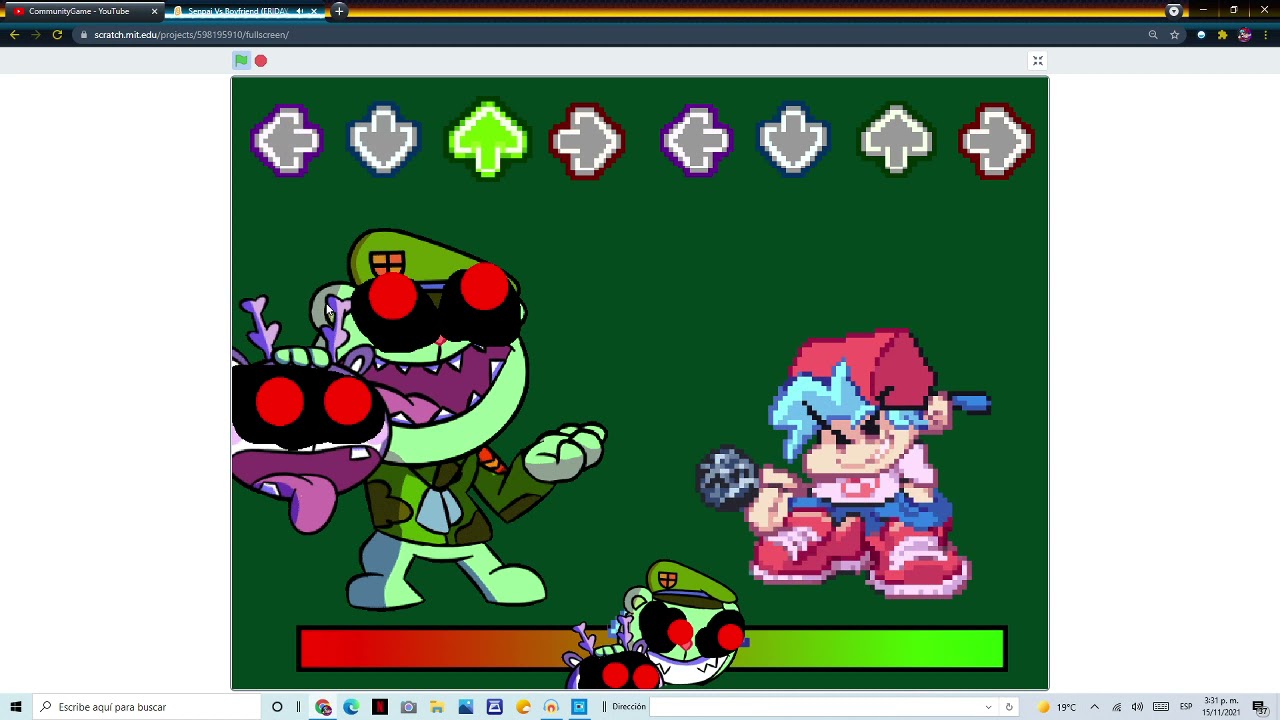
Task: Toggle ESP input language indicator
Action: click(x=1186, y=707)
